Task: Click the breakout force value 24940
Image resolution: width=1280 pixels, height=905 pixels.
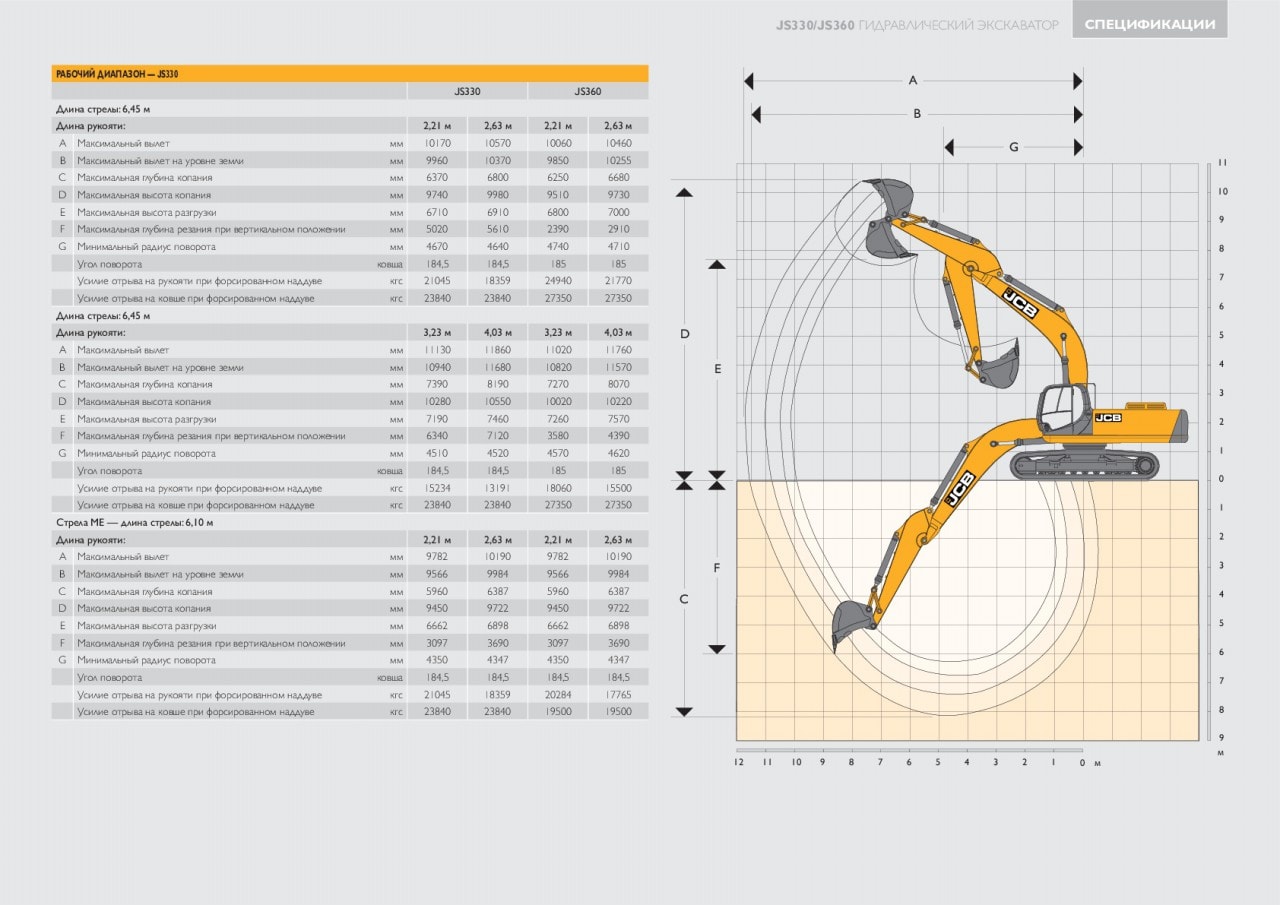Action: click(x=558, y=281)
